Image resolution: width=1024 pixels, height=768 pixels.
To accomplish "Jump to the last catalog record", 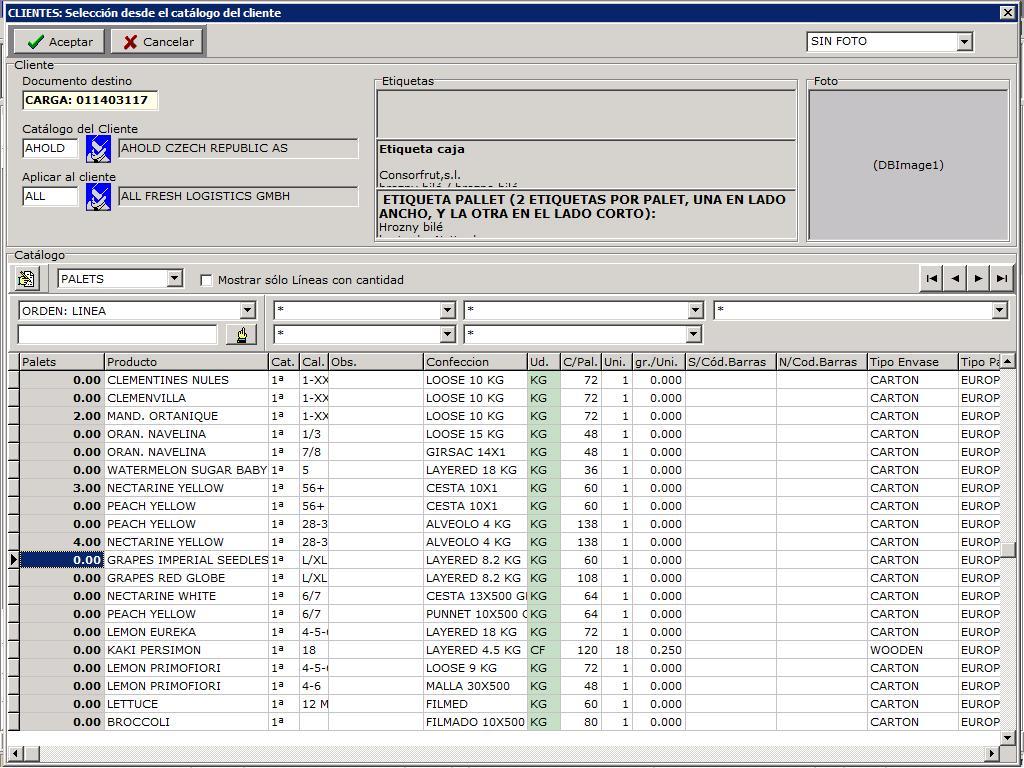I will (x=1001, y=279).
